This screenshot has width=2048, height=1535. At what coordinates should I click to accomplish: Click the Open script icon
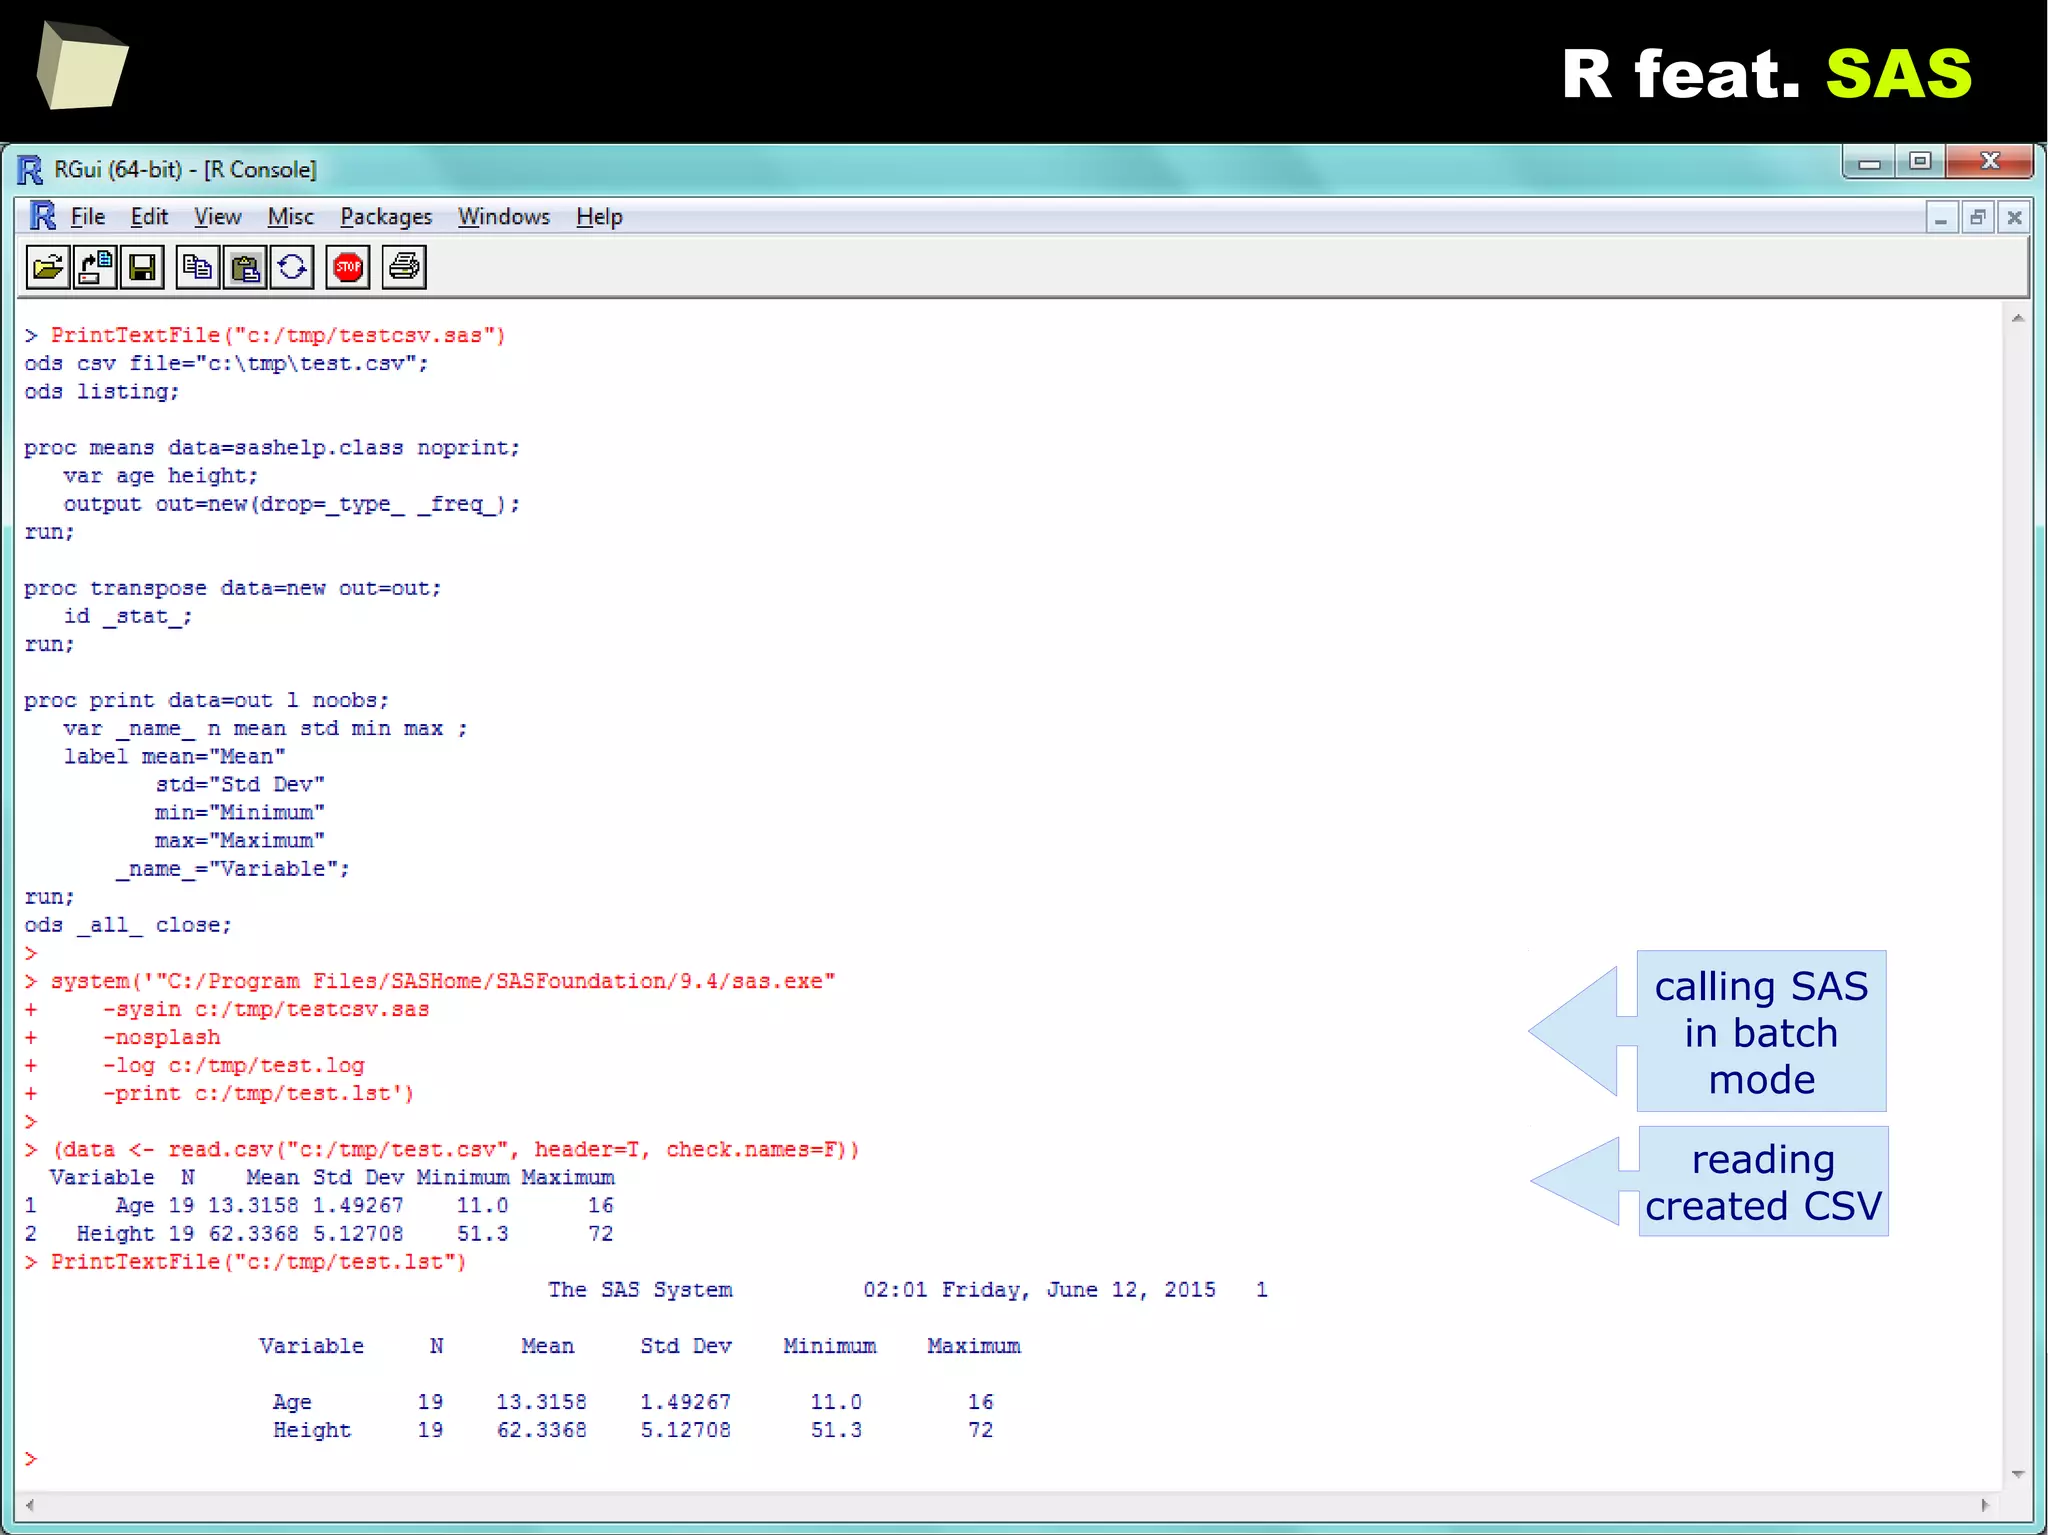coord(48,267)
